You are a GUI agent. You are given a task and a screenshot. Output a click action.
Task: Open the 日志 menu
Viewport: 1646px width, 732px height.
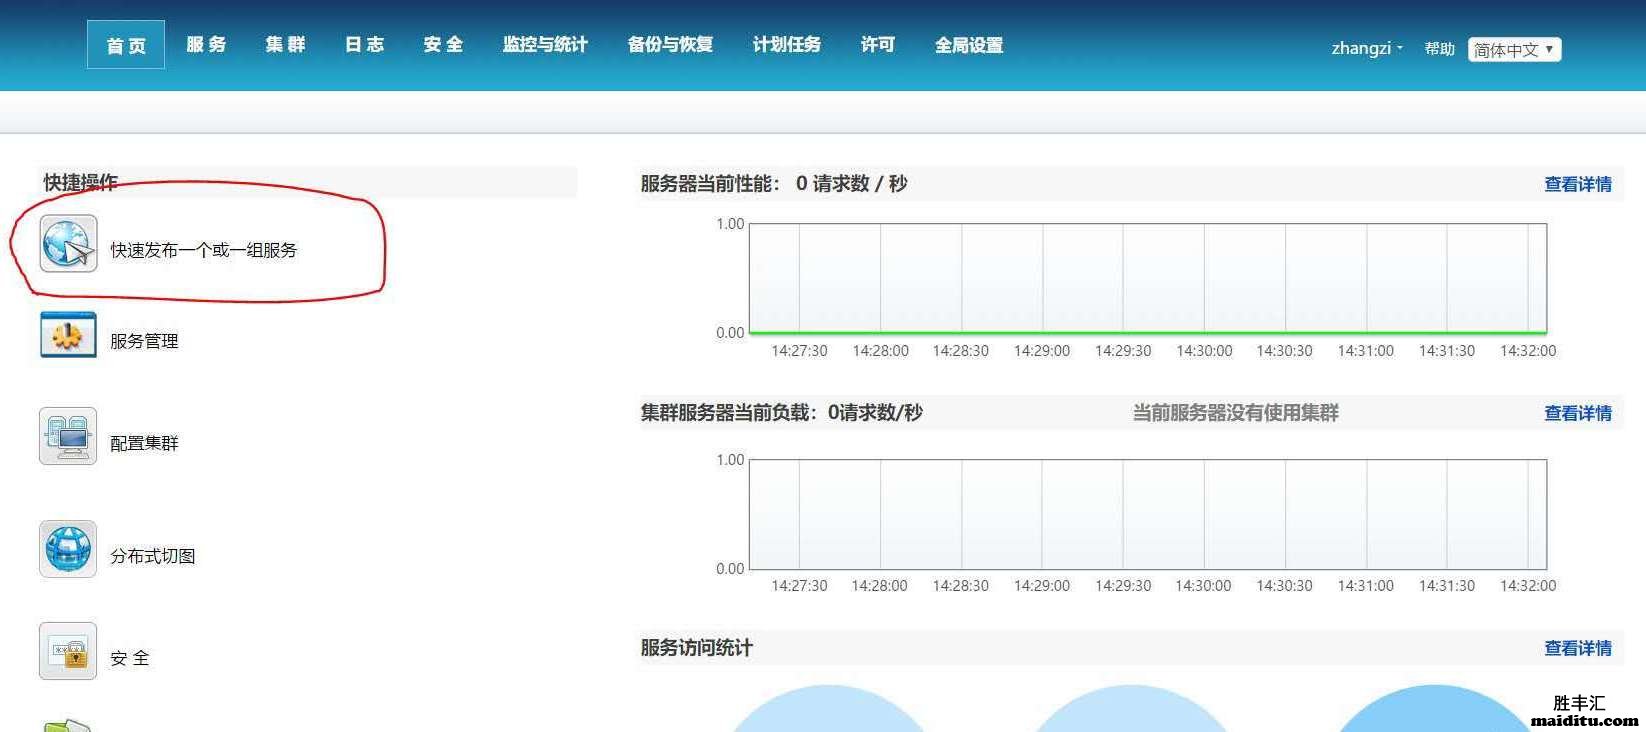coord(364,44)
